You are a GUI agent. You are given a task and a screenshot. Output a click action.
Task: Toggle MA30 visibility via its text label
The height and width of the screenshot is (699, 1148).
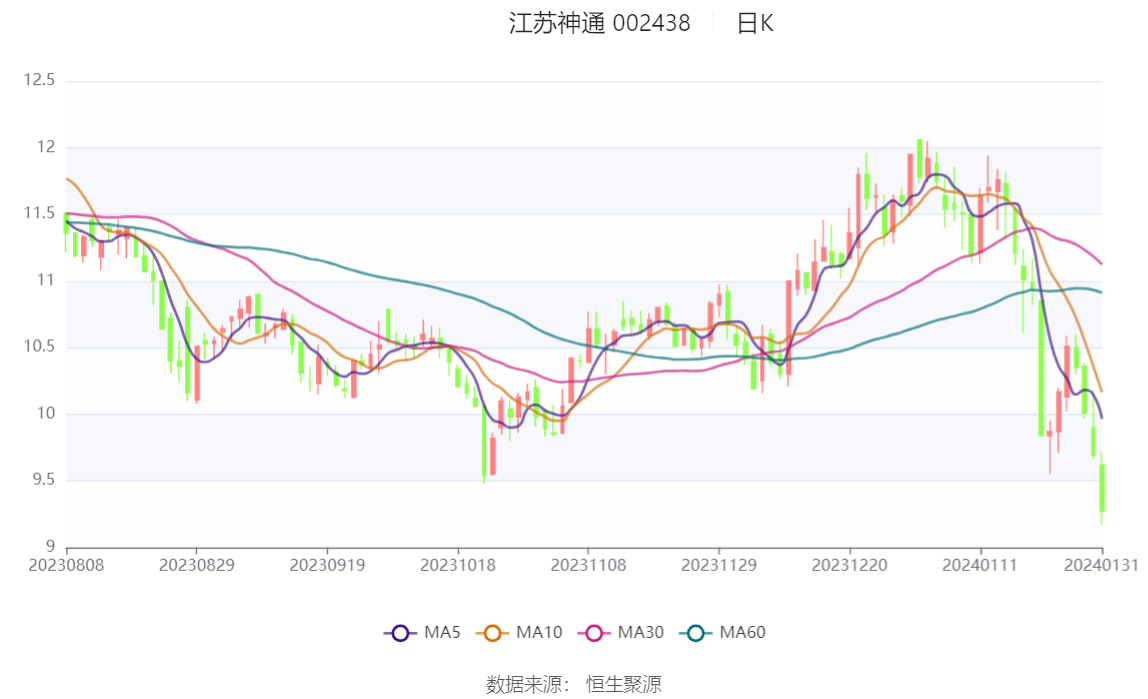point(641,632)
